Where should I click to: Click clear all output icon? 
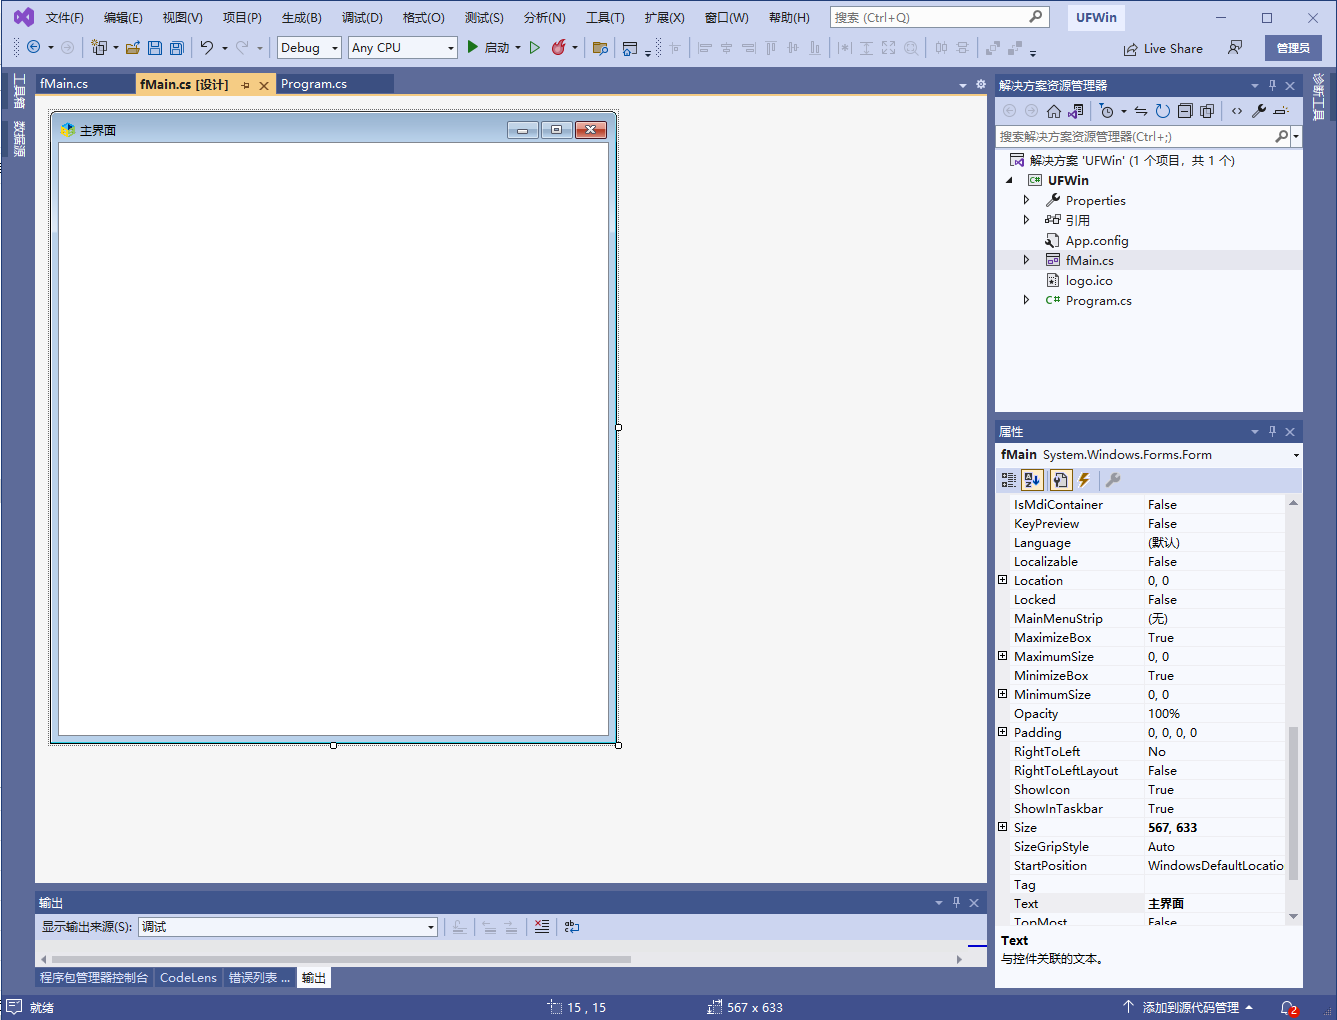(x=542, y=927)
